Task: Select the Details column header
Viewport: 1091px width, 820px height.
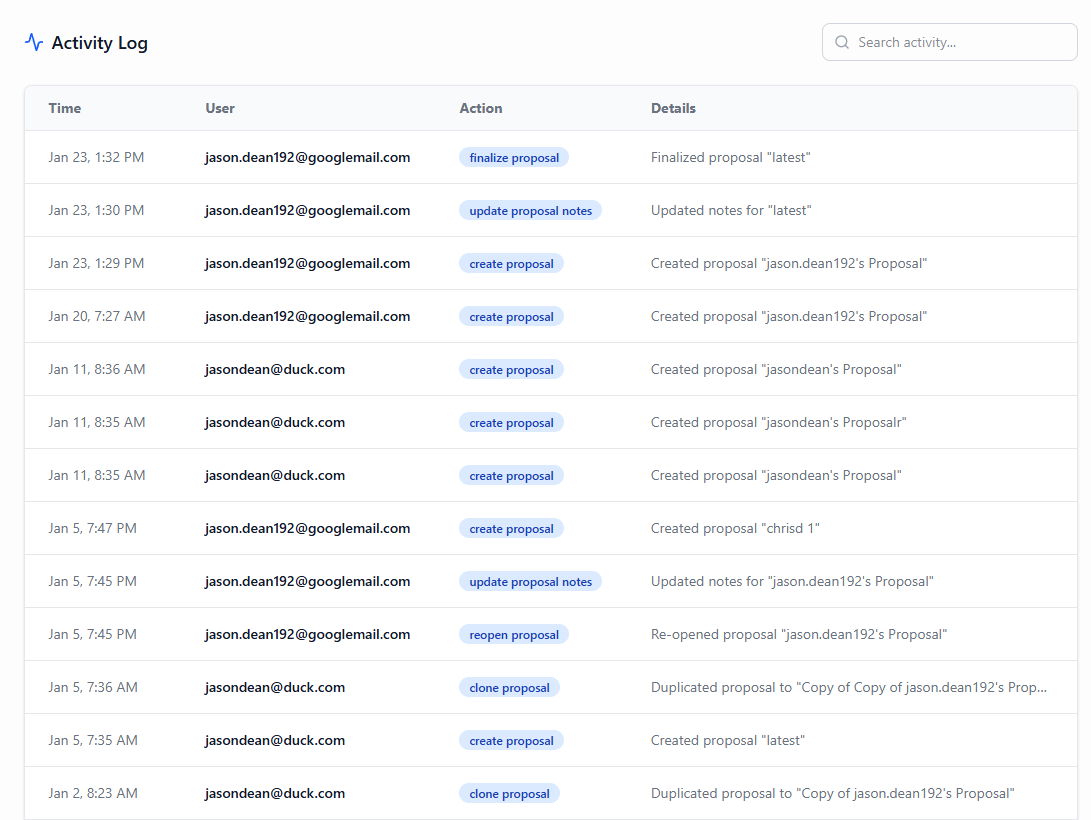Action: pyautogui.click(x=673, y=108)
